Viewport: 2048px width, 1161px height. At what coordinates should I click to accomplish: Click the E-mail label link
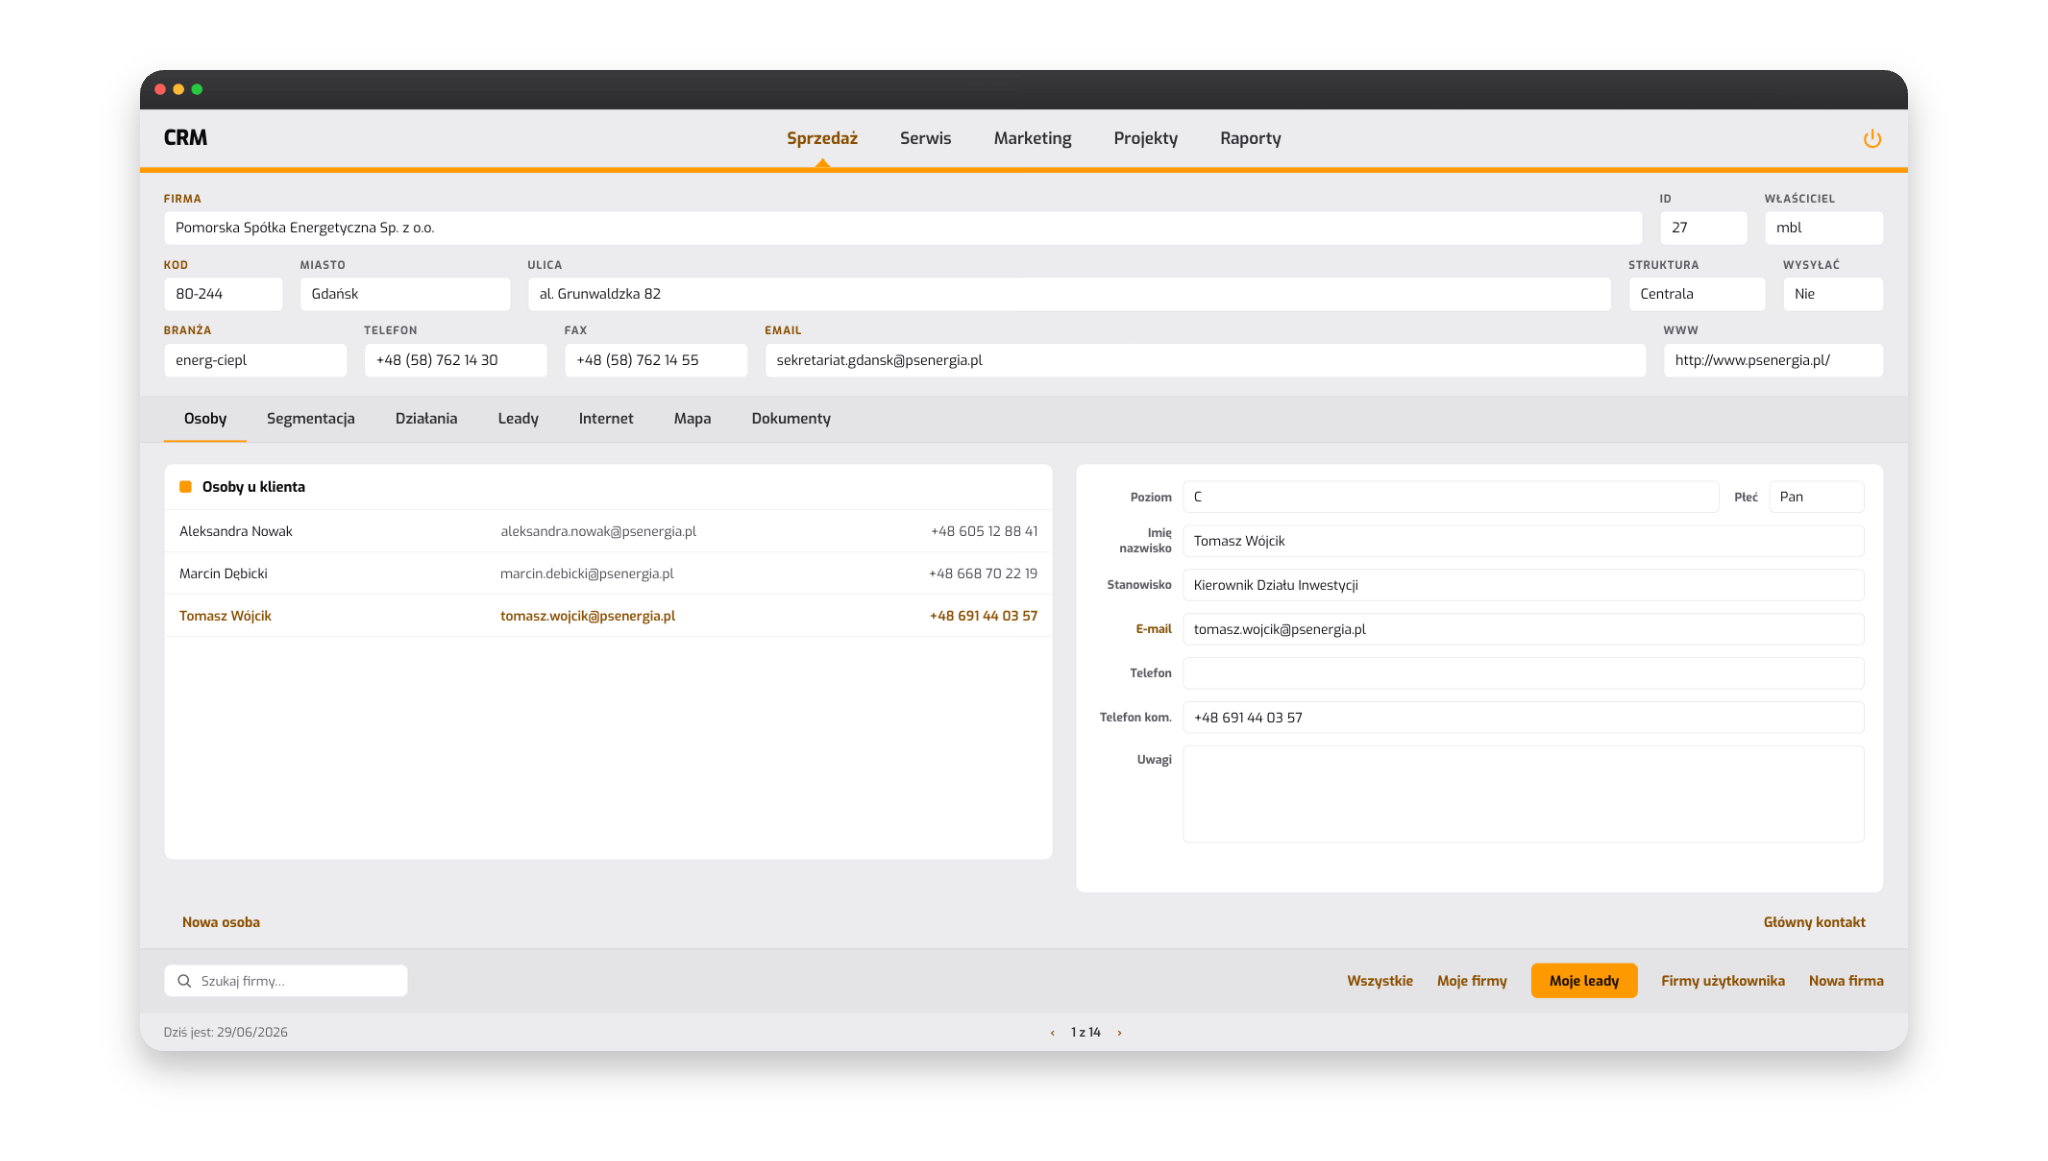coord(1153,629)
